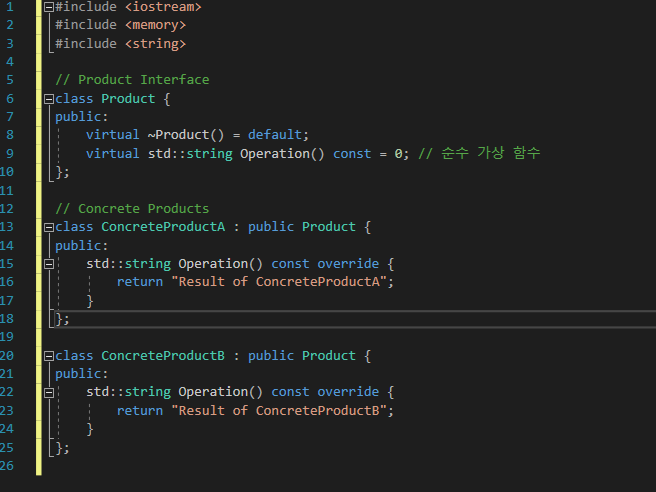Click string "Result of ConcreteProductA"
Screen dimensions: 656x492
click(279, 282)
